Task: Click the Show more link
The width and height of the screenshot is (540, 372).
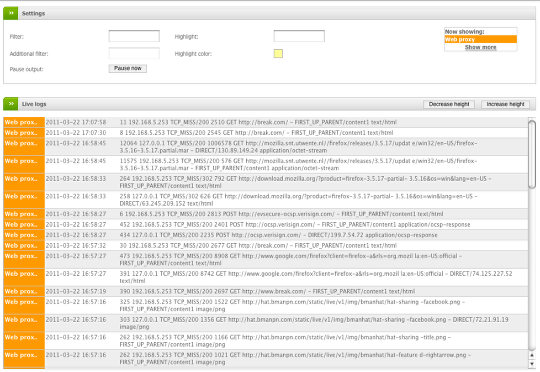Action: coord(481,47)
